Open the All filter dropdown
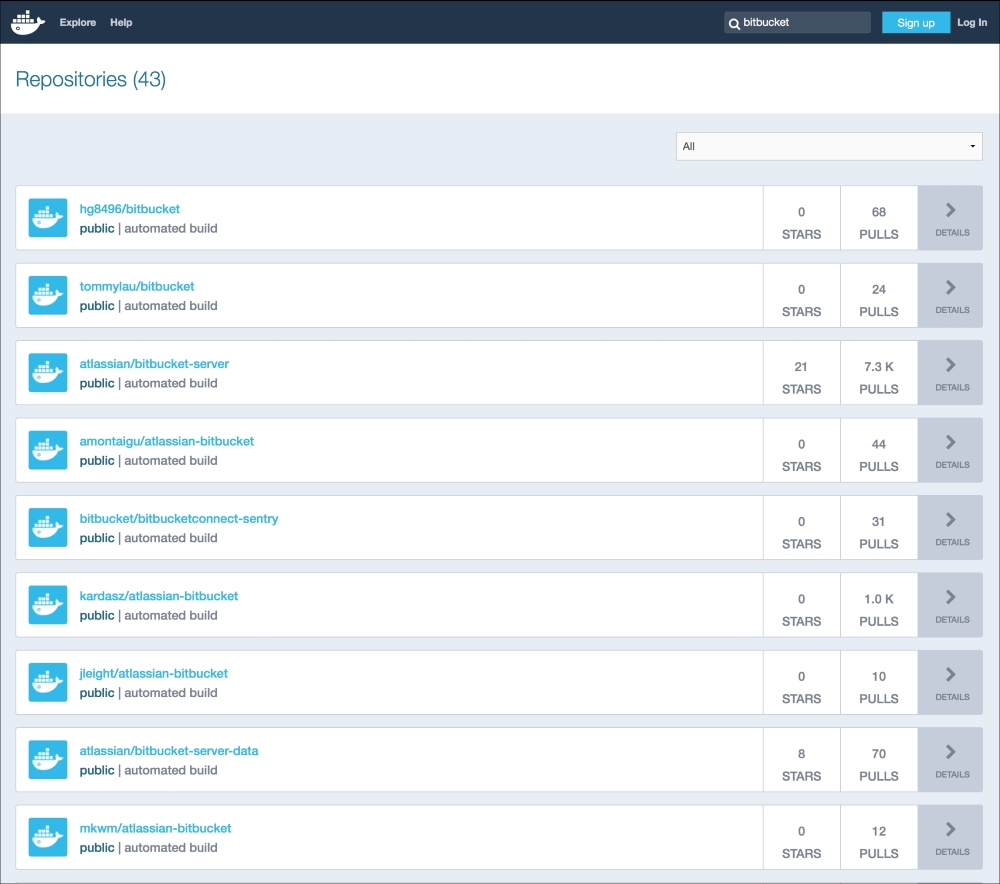The image size is (1000, 884). [x=829, y=146]
